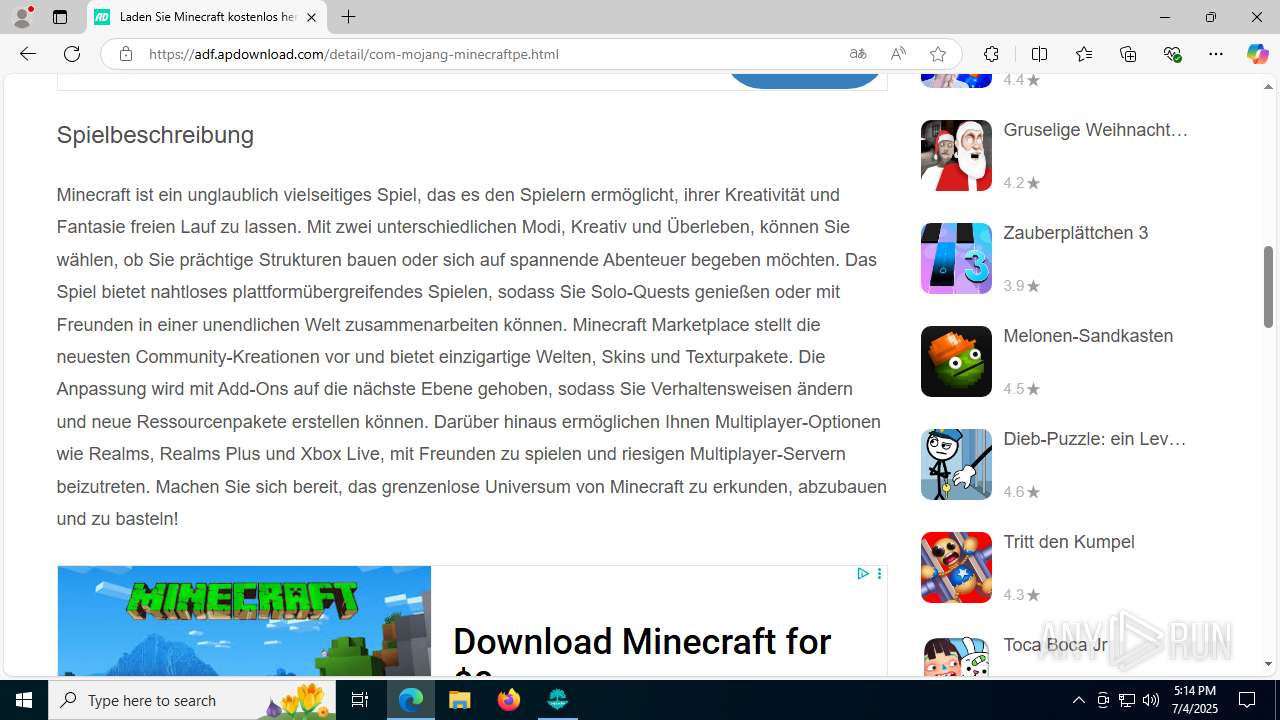Image resolution: width=1280 pixels, height=720 pixels.
Task: View site information lock icon
Action: click(x=125, y=54)
